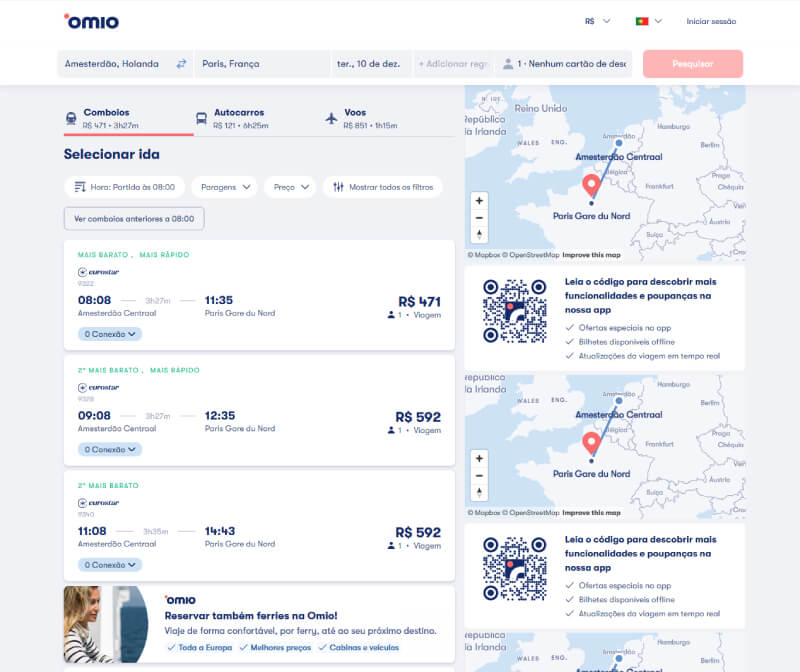The image size is (800, 672).
Task: Open passengers and discount card selector
Action: pos(564,64)
